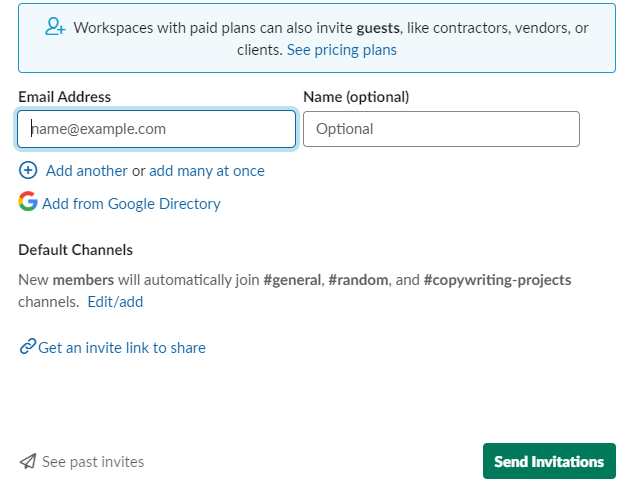The height and width of the screenshot is (494, 638).
Task: Click the #copywriting-projects channel name
Action: point(497,280)
